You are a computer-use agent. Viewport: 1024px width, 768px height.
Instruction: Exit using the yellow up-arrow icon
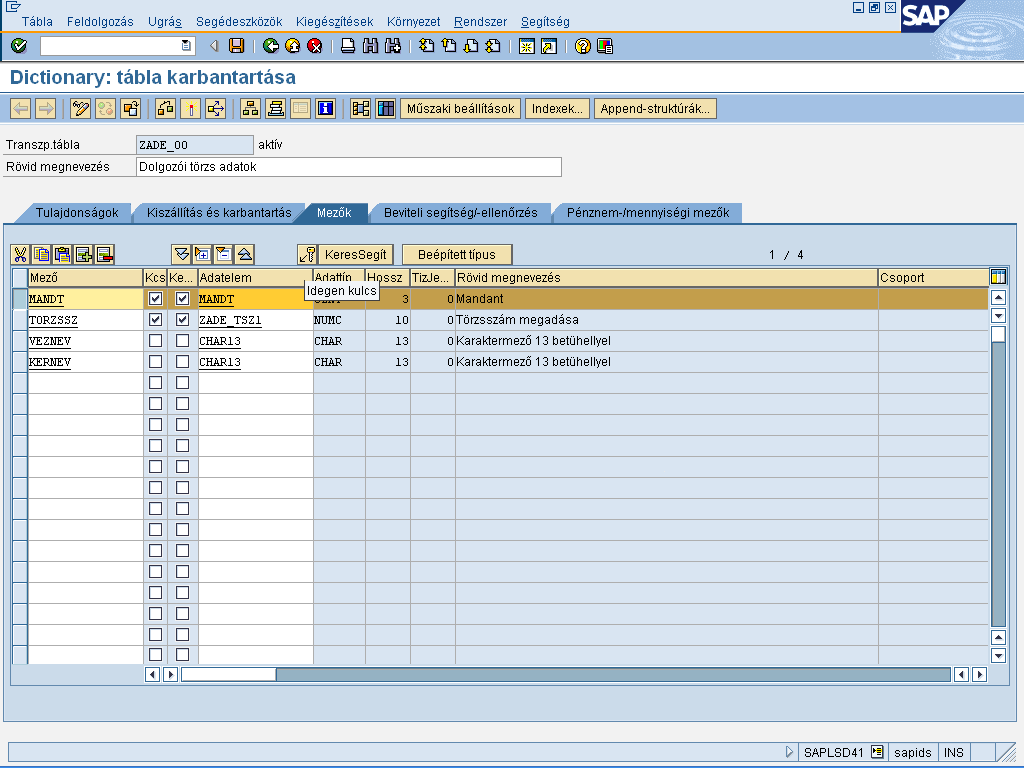click(293, 46)
